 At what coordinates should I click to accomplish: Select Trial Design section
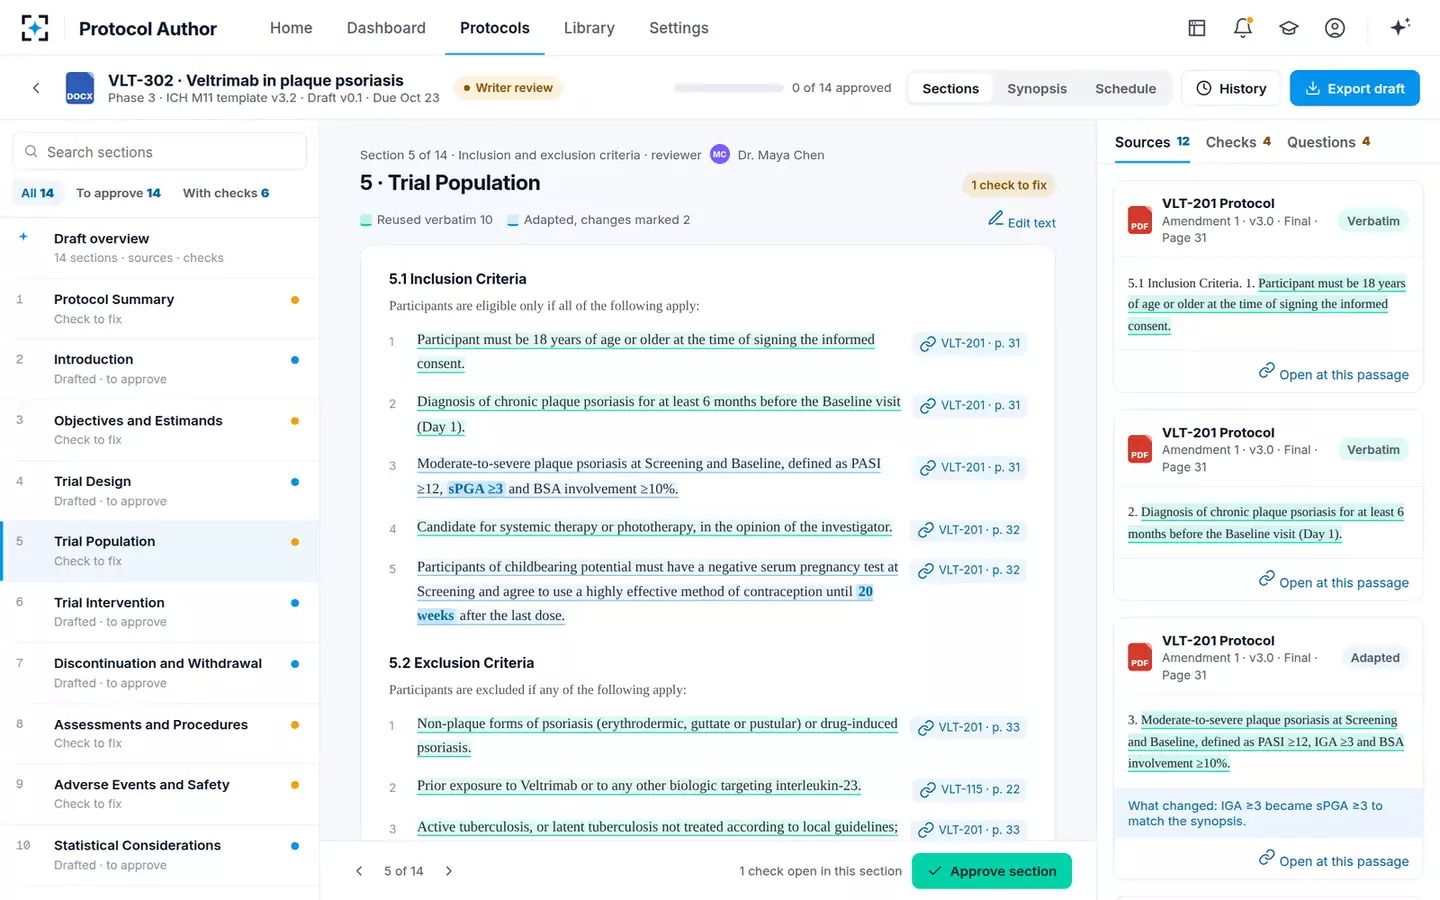(x=160, y=491)
